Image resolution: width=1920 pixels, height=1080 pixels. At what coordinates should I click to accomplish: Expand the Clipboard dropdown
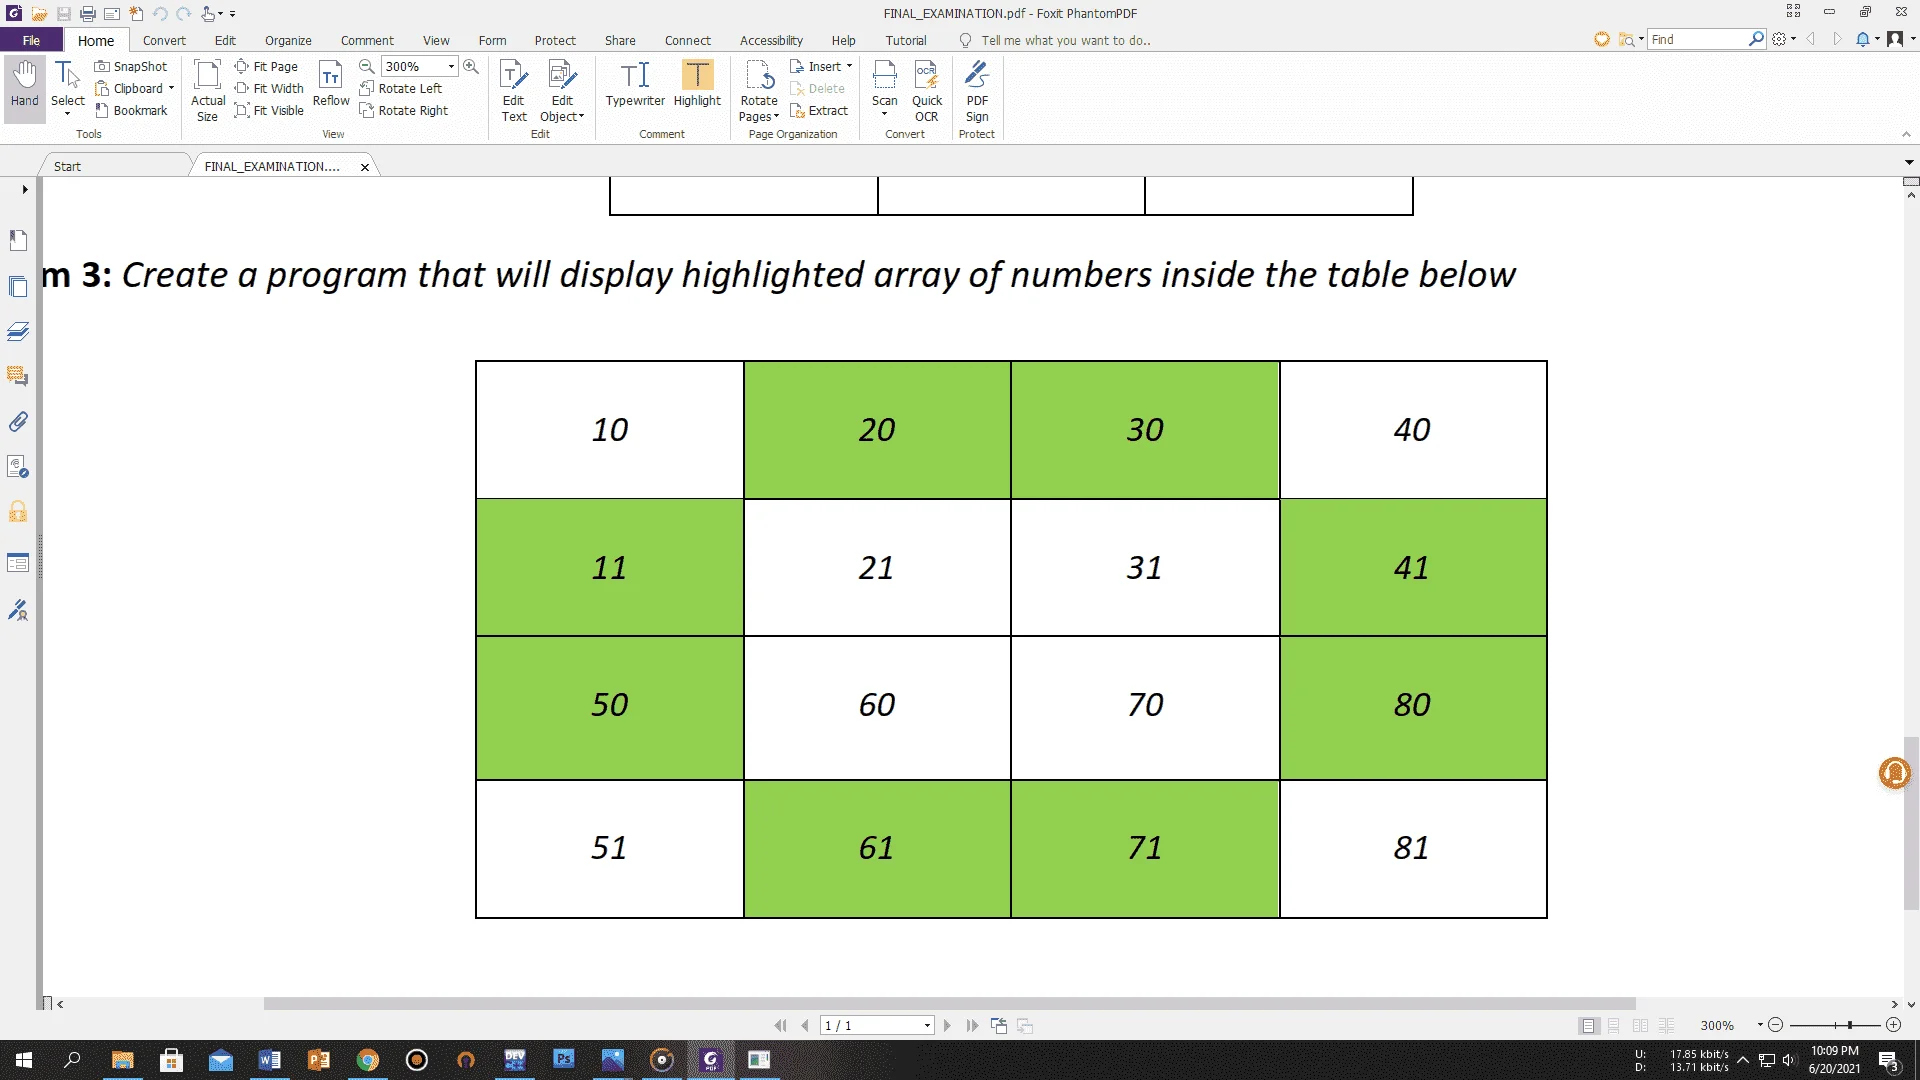tap(171, 88)
